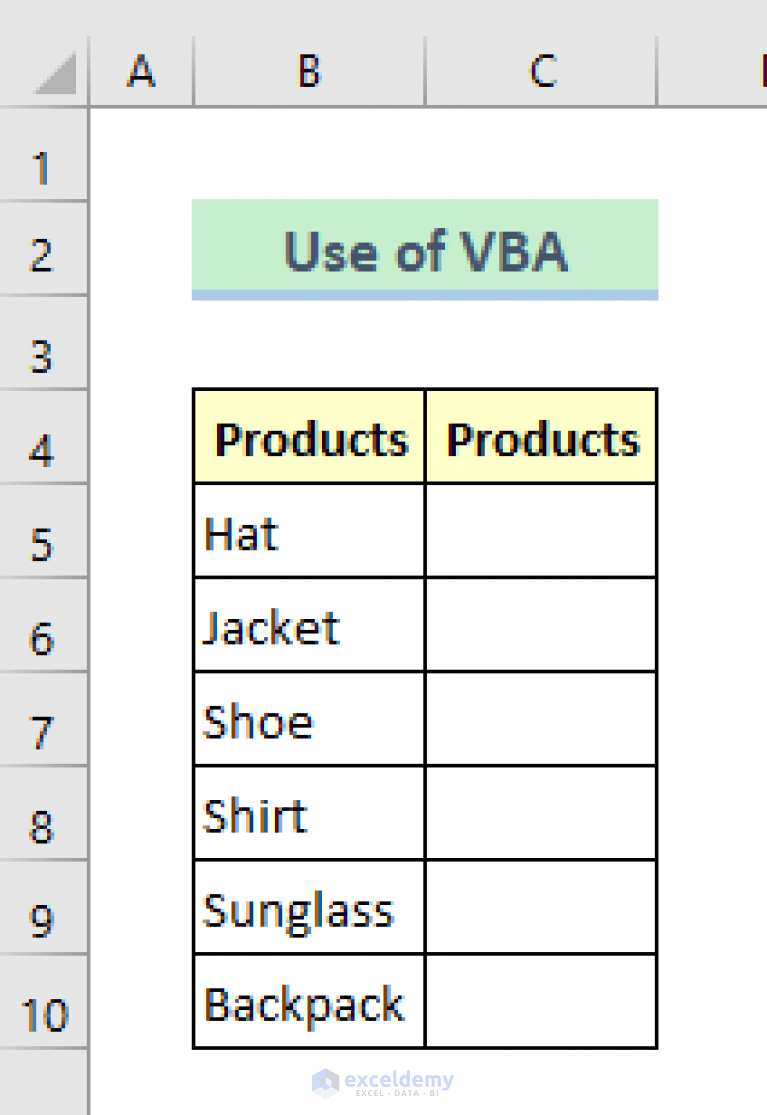Viewport: 767px width, 1115px height.
Task: Select the cell containing Shoe
Action: [x=307, y=722]
